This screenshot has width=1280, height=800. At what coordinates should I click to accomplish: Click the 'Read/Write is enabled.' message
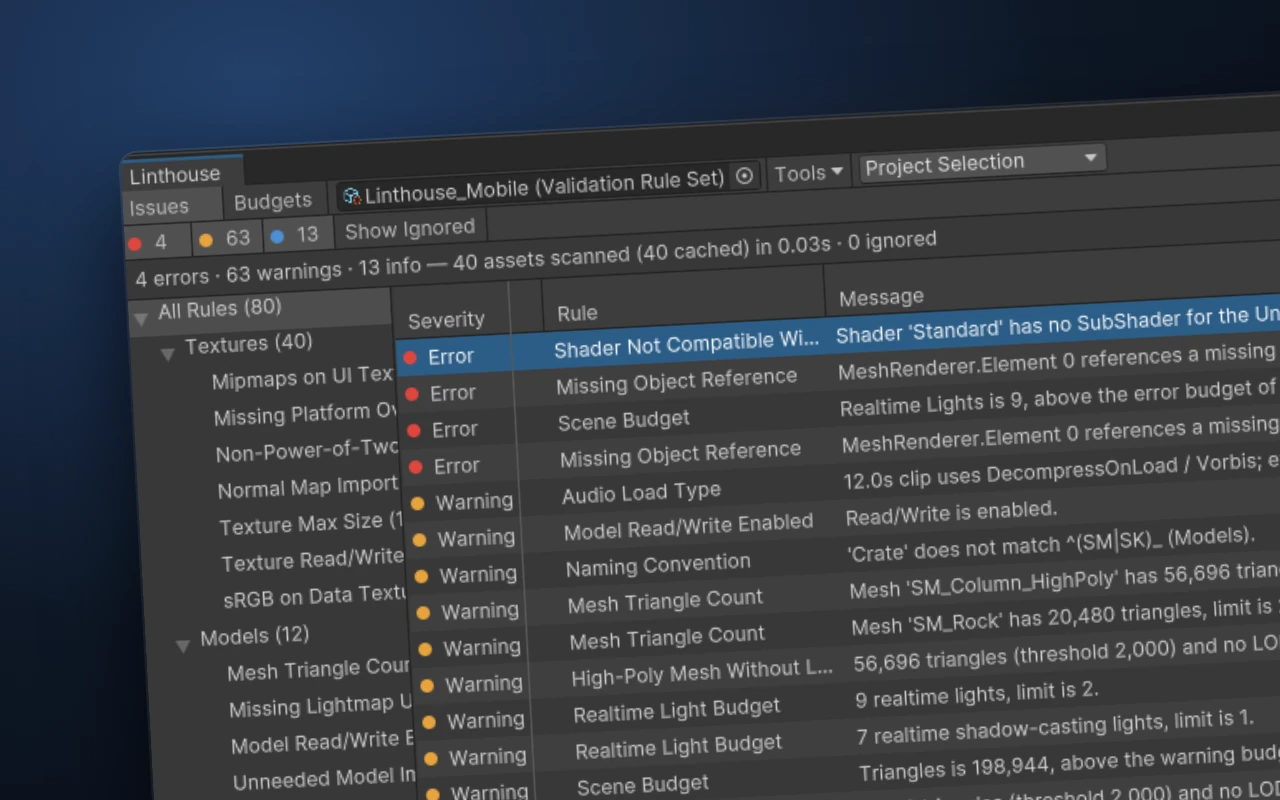(951, 513)
